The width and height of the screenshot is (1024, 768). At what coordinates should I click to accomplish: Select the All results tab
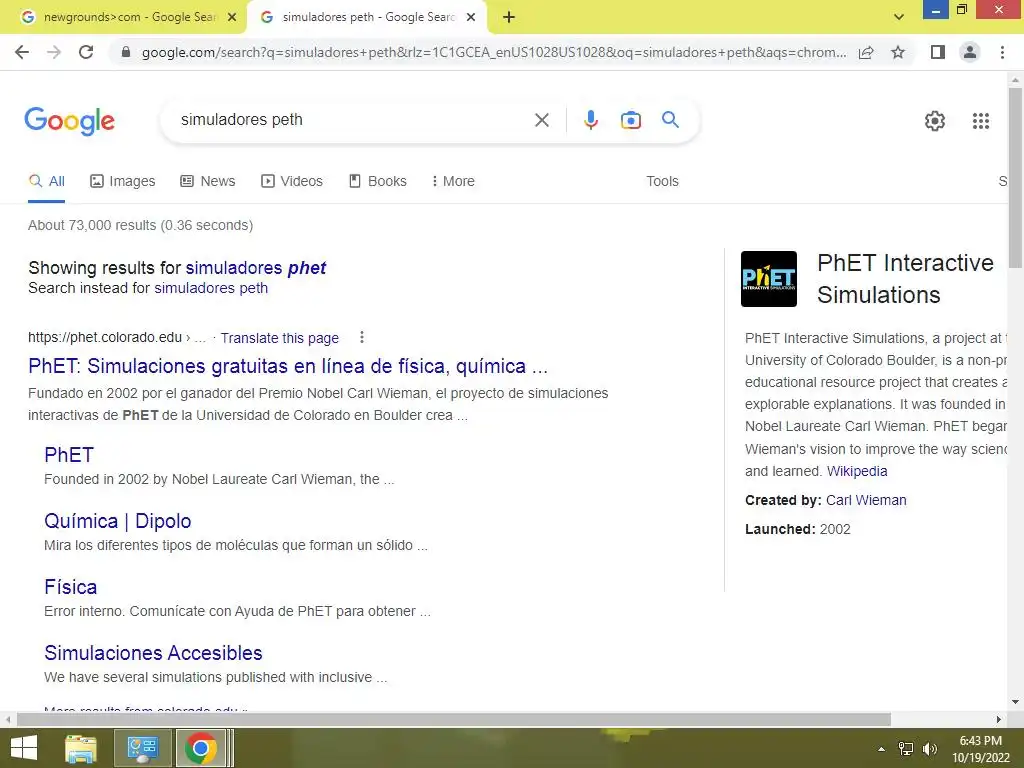[46, 181]
